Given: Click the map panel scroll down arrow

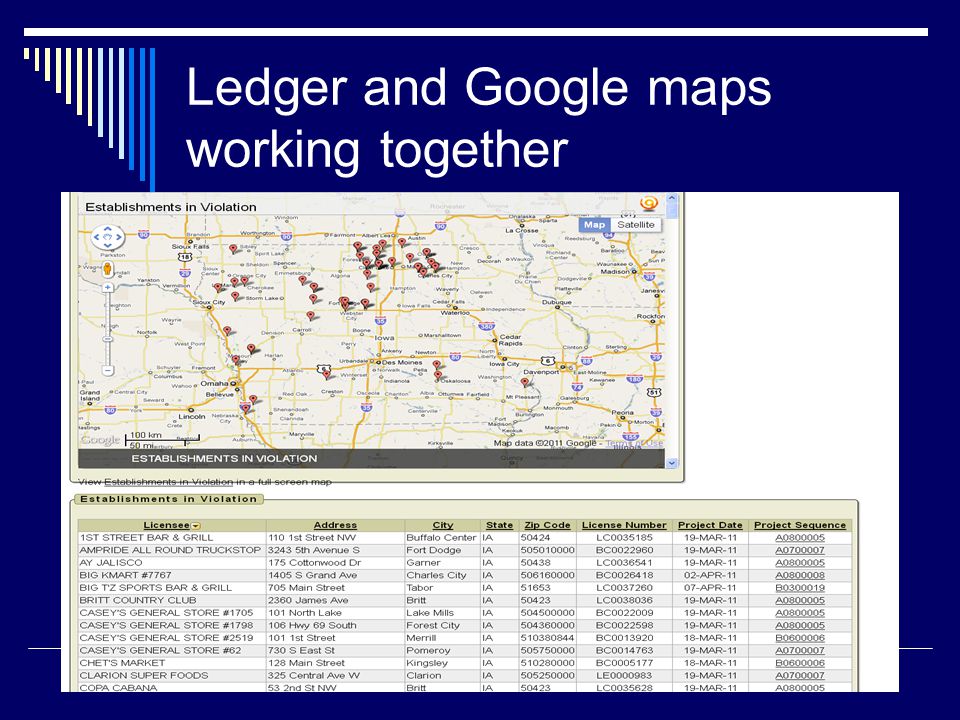Looking at the screenshot, I should 672,463.
